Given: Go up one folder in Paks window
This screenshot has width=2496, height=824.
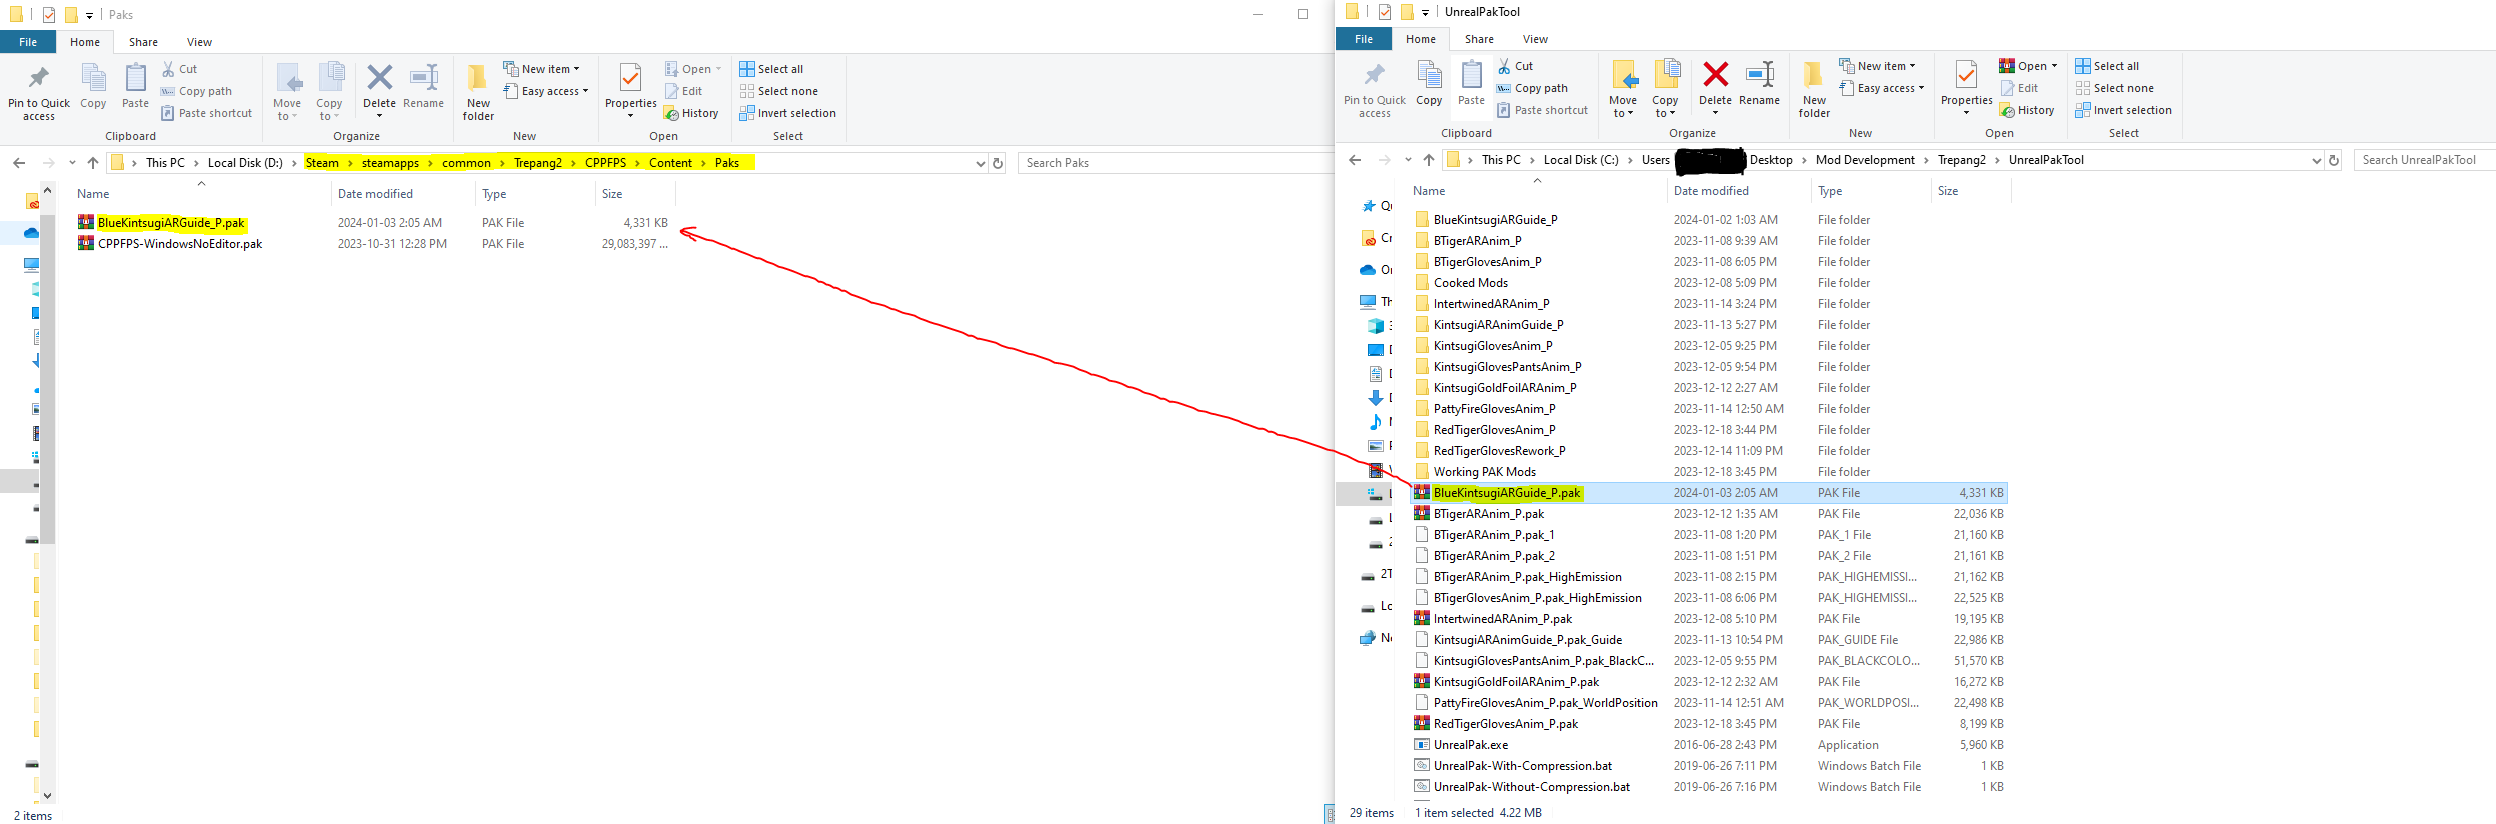Looking at the screenshot, I should [93, 163].
